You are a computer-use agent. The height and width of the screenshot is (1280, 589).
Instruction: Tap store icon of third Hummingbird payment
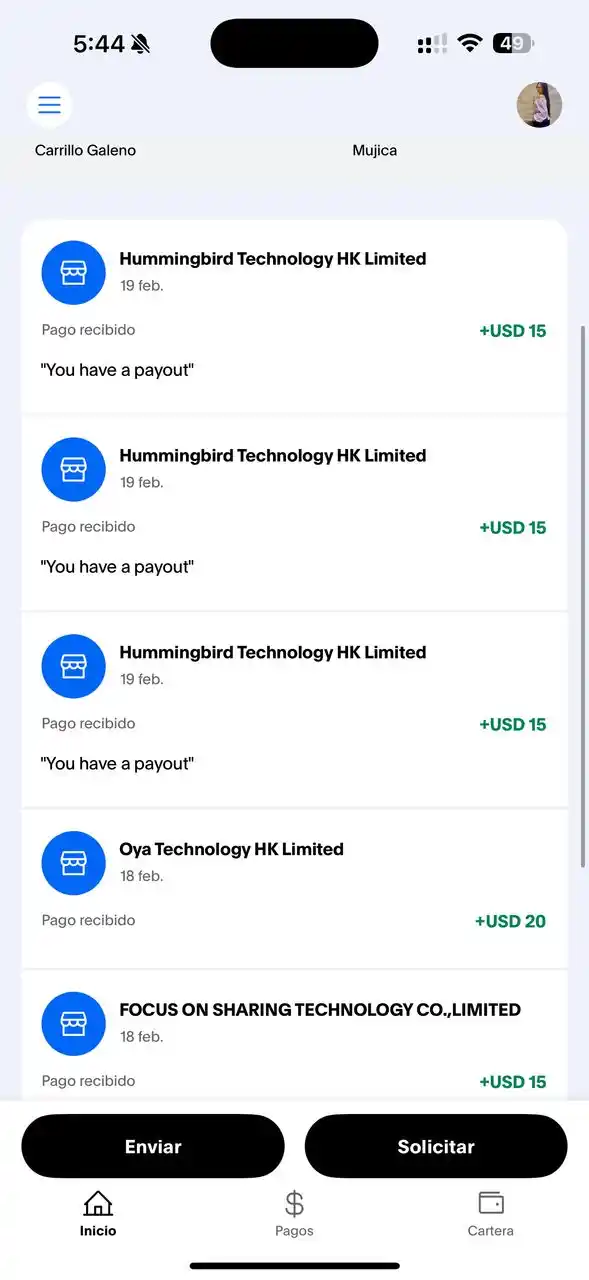pyautogui.click(x=74, y=667)
